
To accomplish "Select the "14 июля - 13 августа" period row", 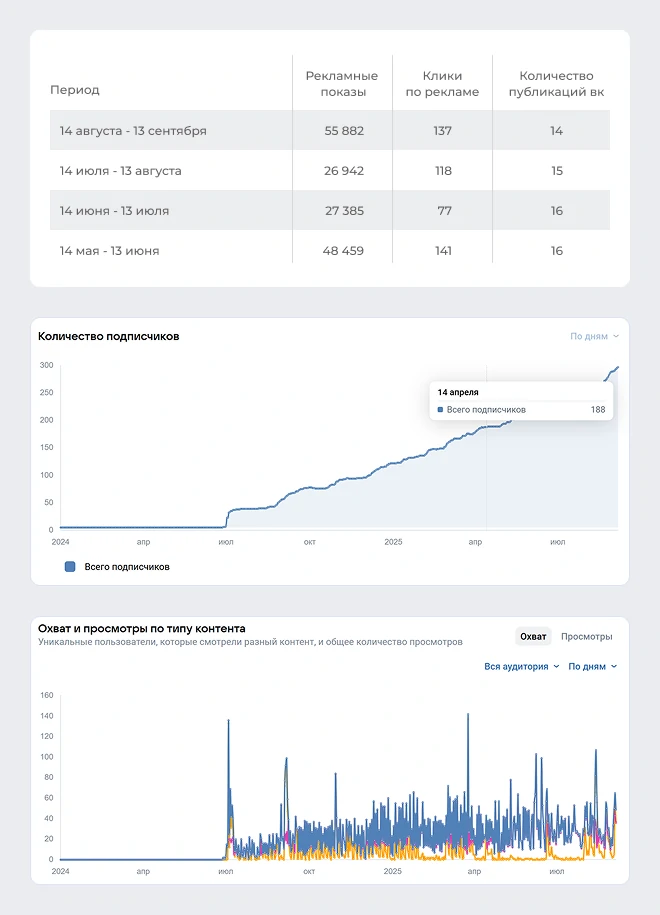I will (x=120, y=171).
